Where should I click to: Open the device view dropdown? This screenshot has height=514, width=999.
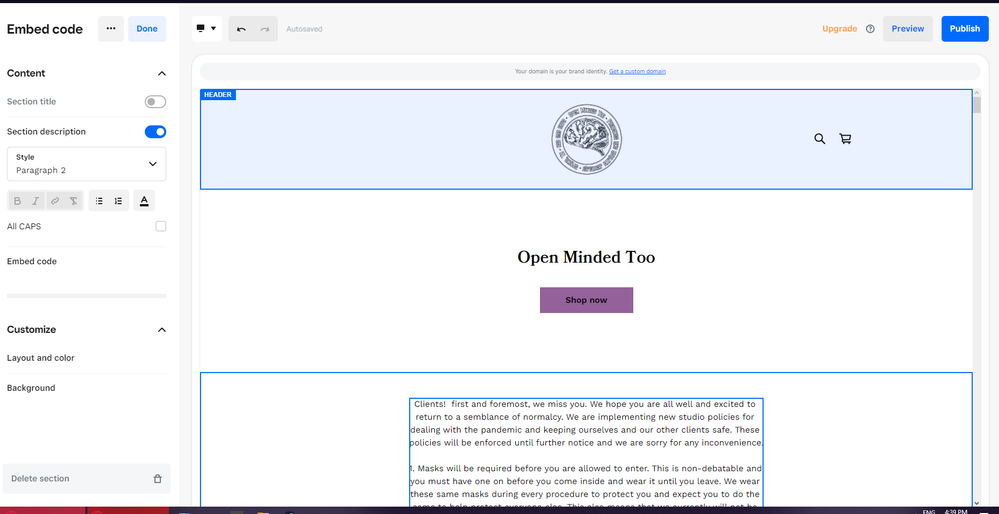pyautogui.click(x=207, y=29)
